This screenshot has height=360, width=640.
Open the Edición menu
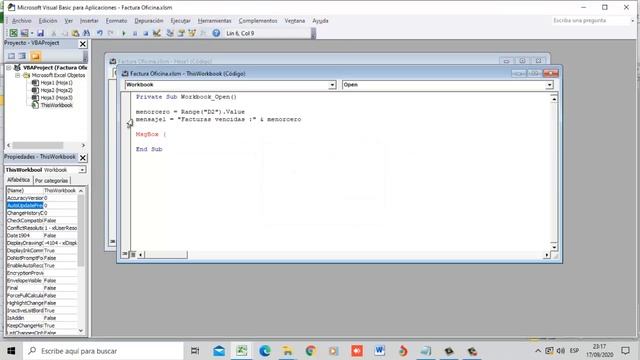point(48,20)
